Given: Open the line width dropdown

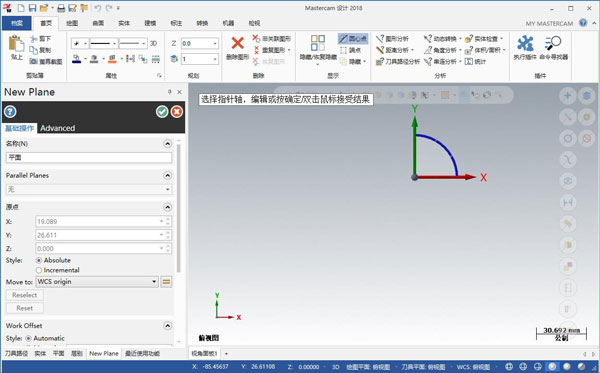Looking at the screenshot, I should coord(143,43).
